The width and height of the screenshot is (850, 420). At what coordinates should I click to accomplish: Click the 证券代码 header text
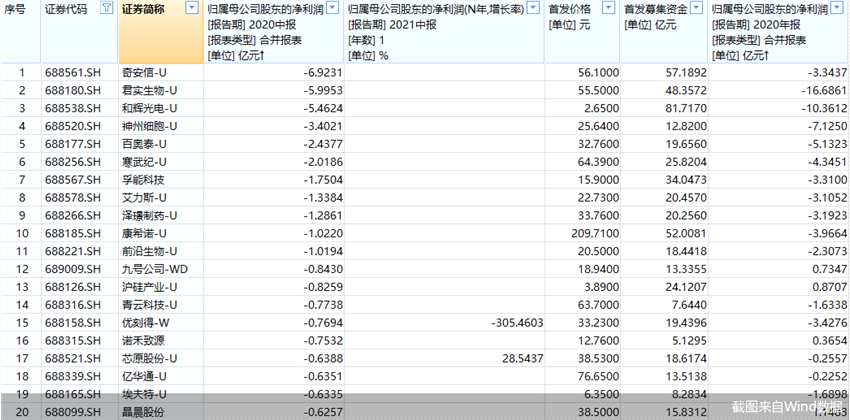tap(65, 9)
